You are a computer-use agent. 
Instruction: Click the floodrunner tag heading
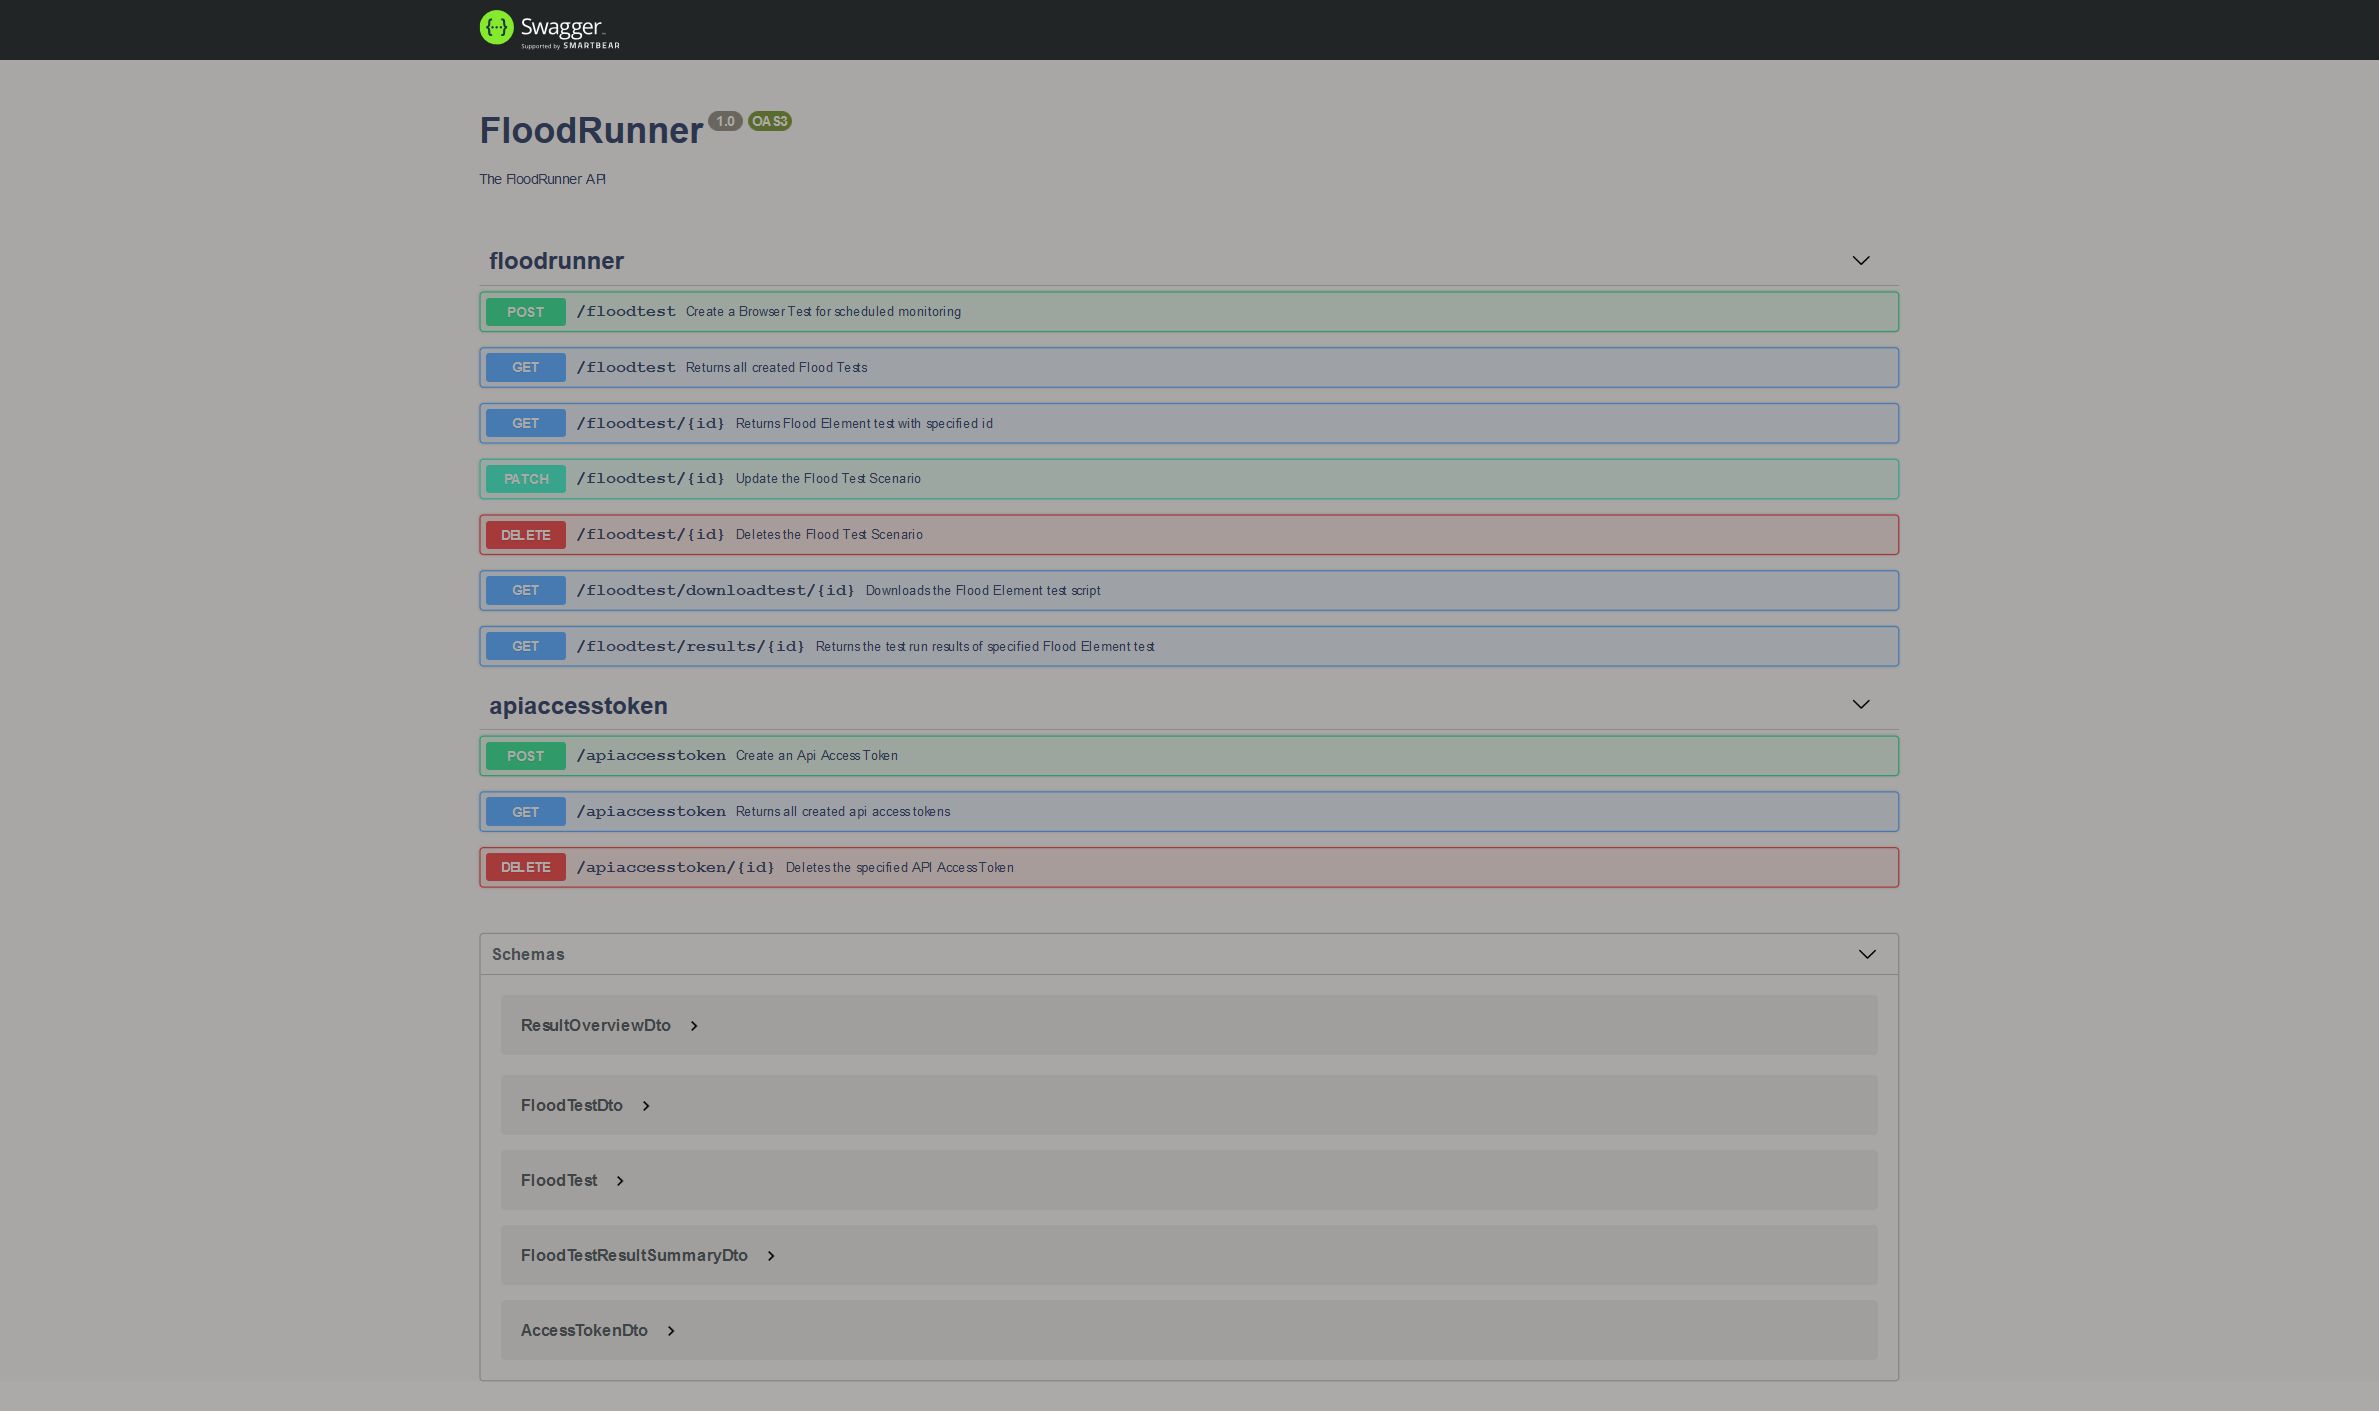click(x=556, y=261)
